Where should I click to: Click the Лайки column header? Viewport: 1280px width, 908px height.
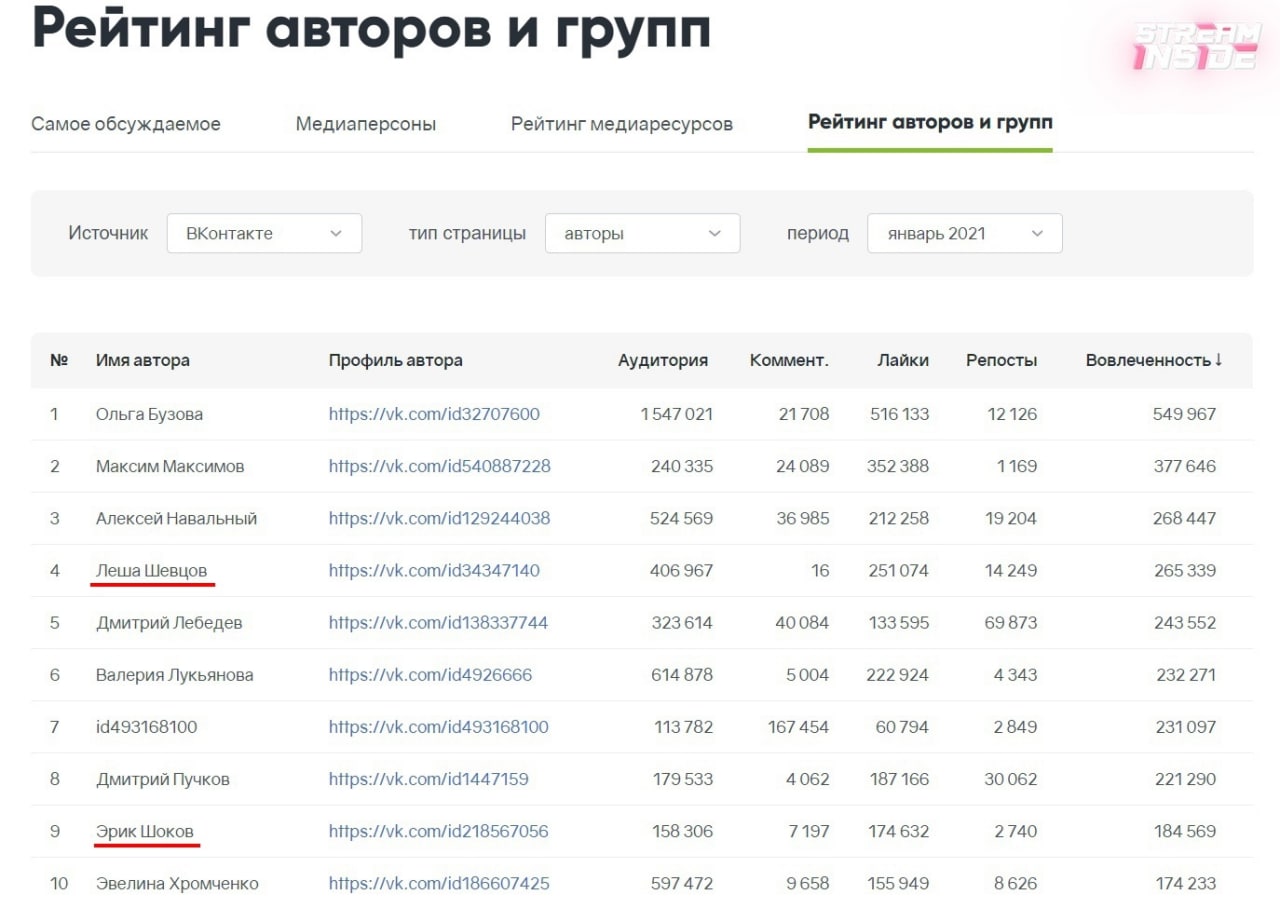pyautogui.click(x=903, y=360)
